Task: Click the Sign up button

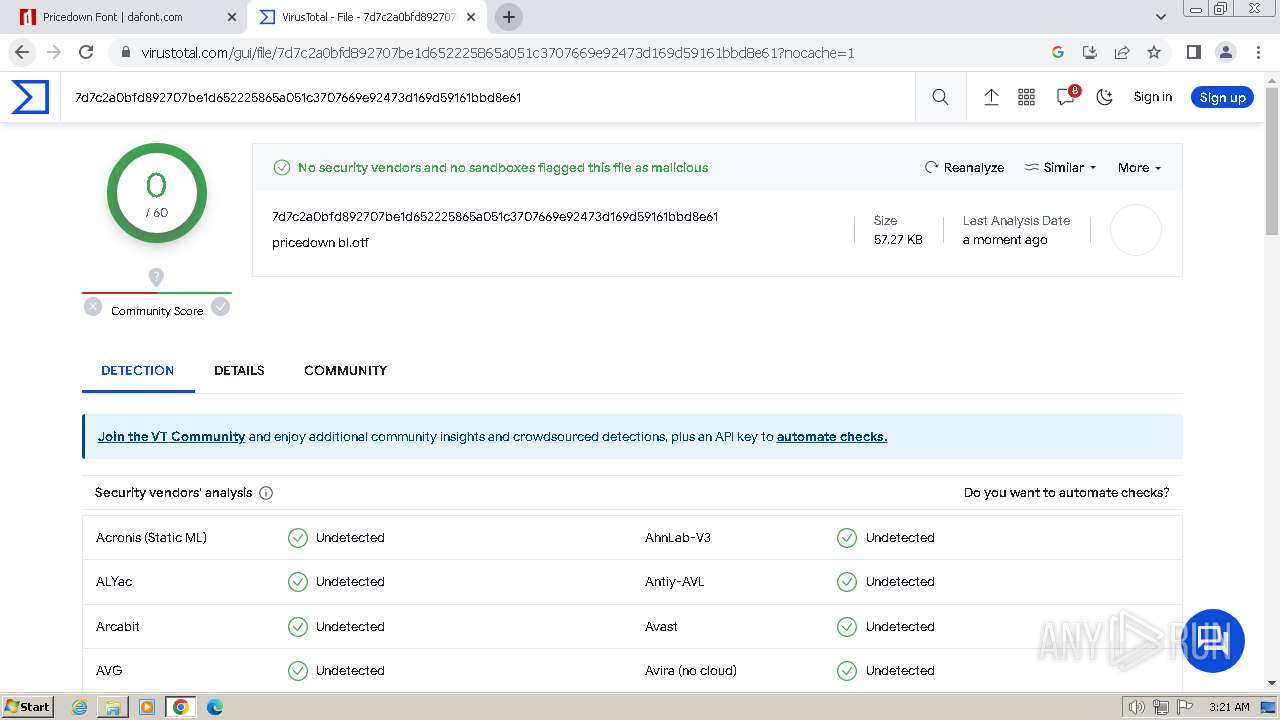Action: (1222, 97)
